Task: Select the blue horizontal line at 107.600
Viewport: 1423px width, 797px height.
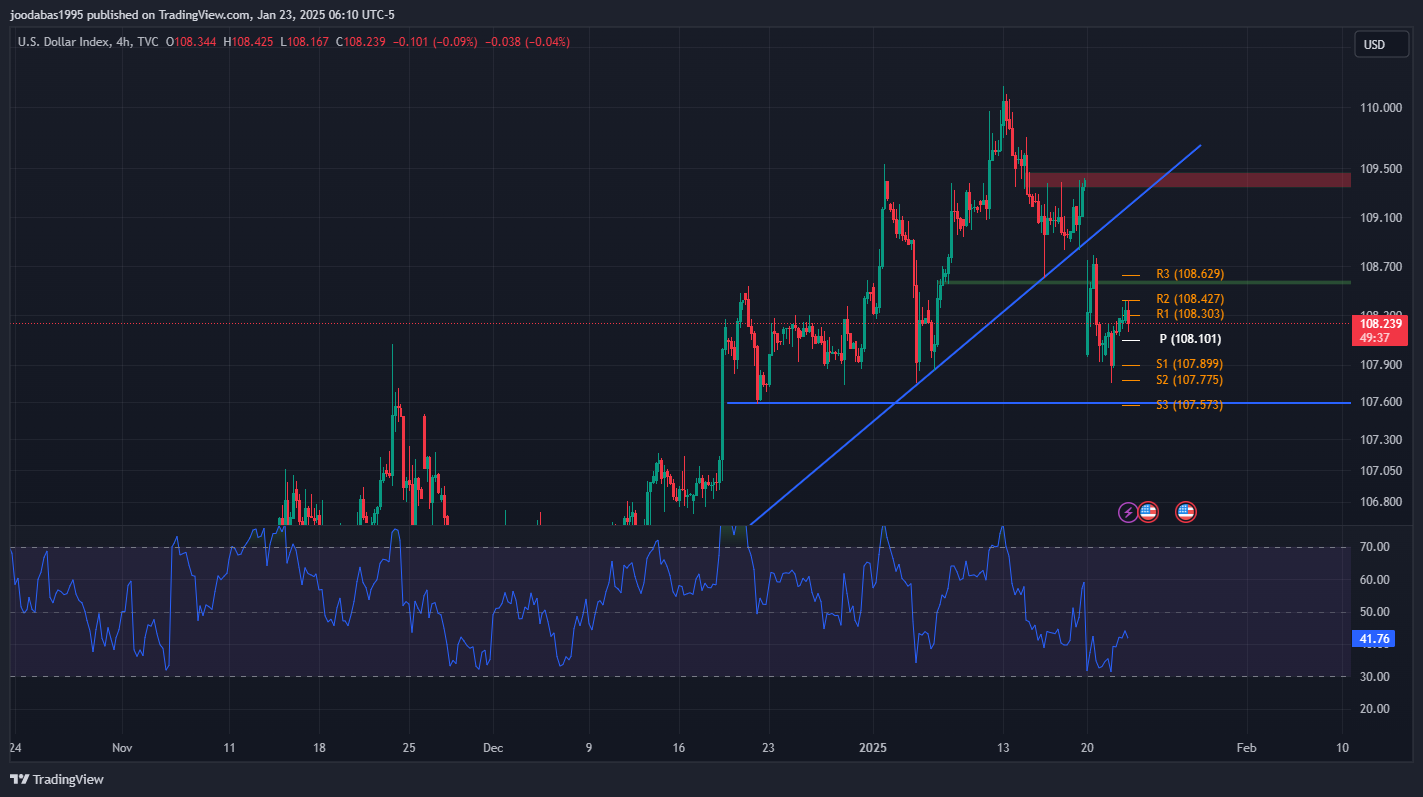Action: pyautogui.click(x=1000, y=403)
